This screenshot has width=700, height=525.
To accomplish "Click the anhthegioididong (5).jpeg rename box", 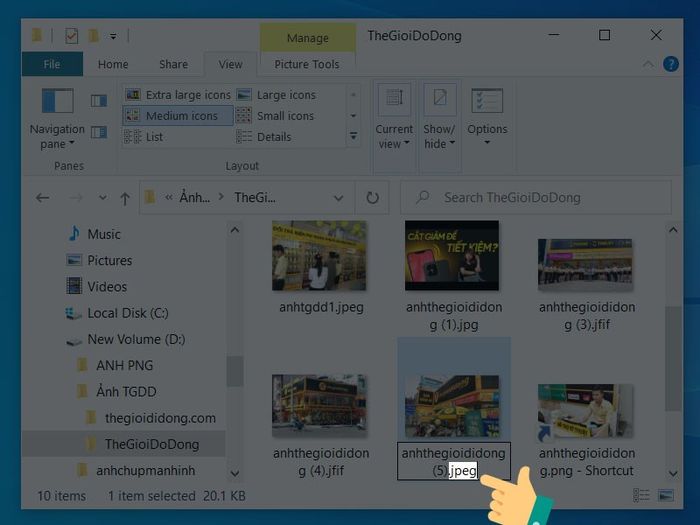I will click(454, 462).
